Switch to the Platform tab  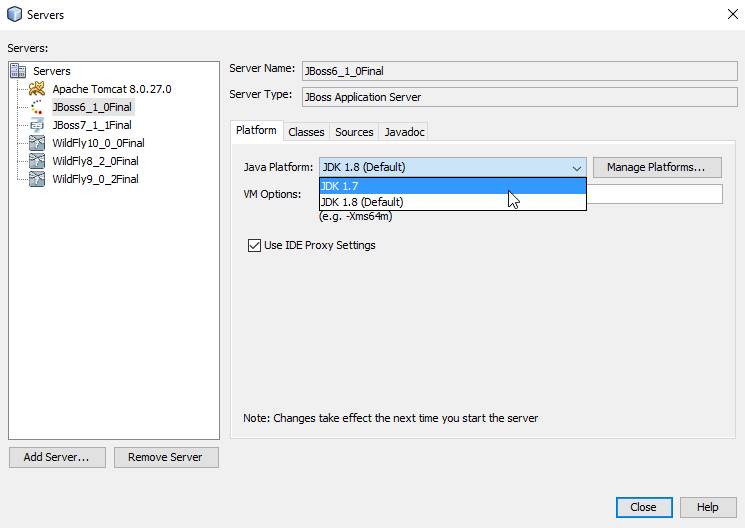256,130
